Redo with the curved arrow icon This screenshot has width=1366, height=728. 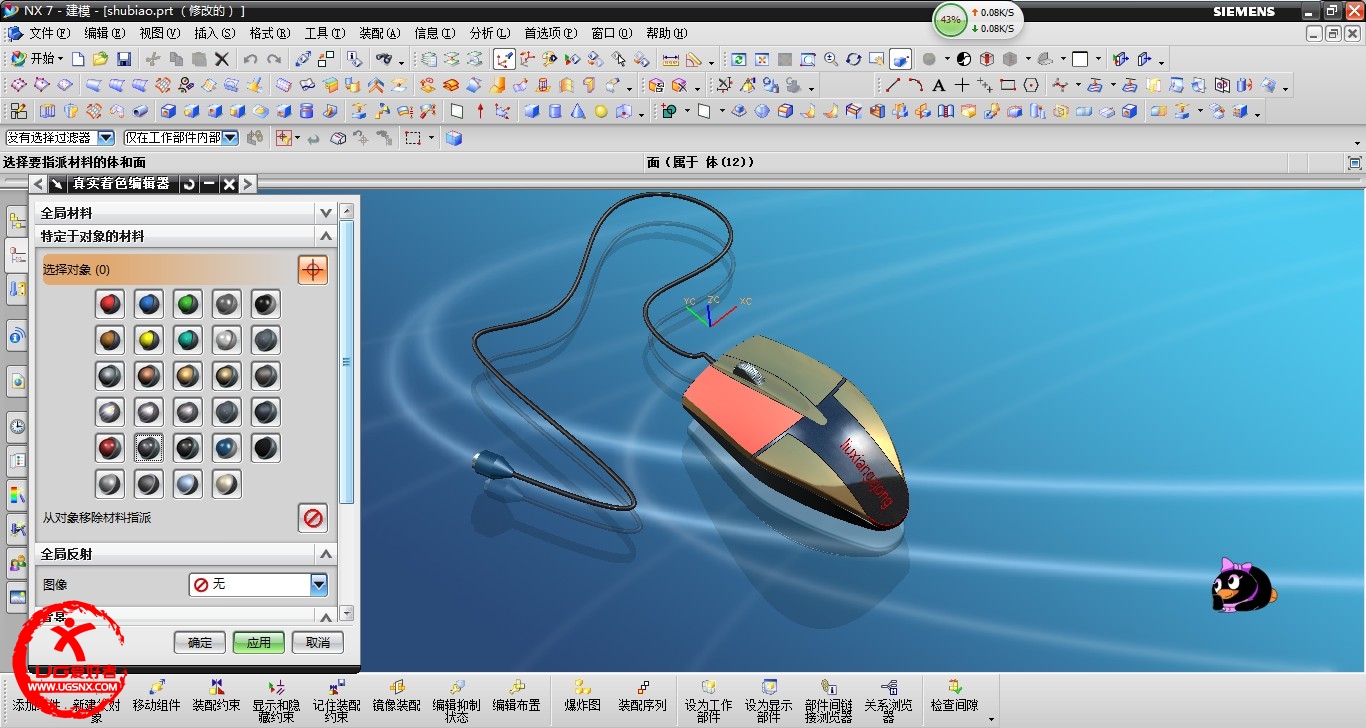pyautogui.click(x=274, y=59)
